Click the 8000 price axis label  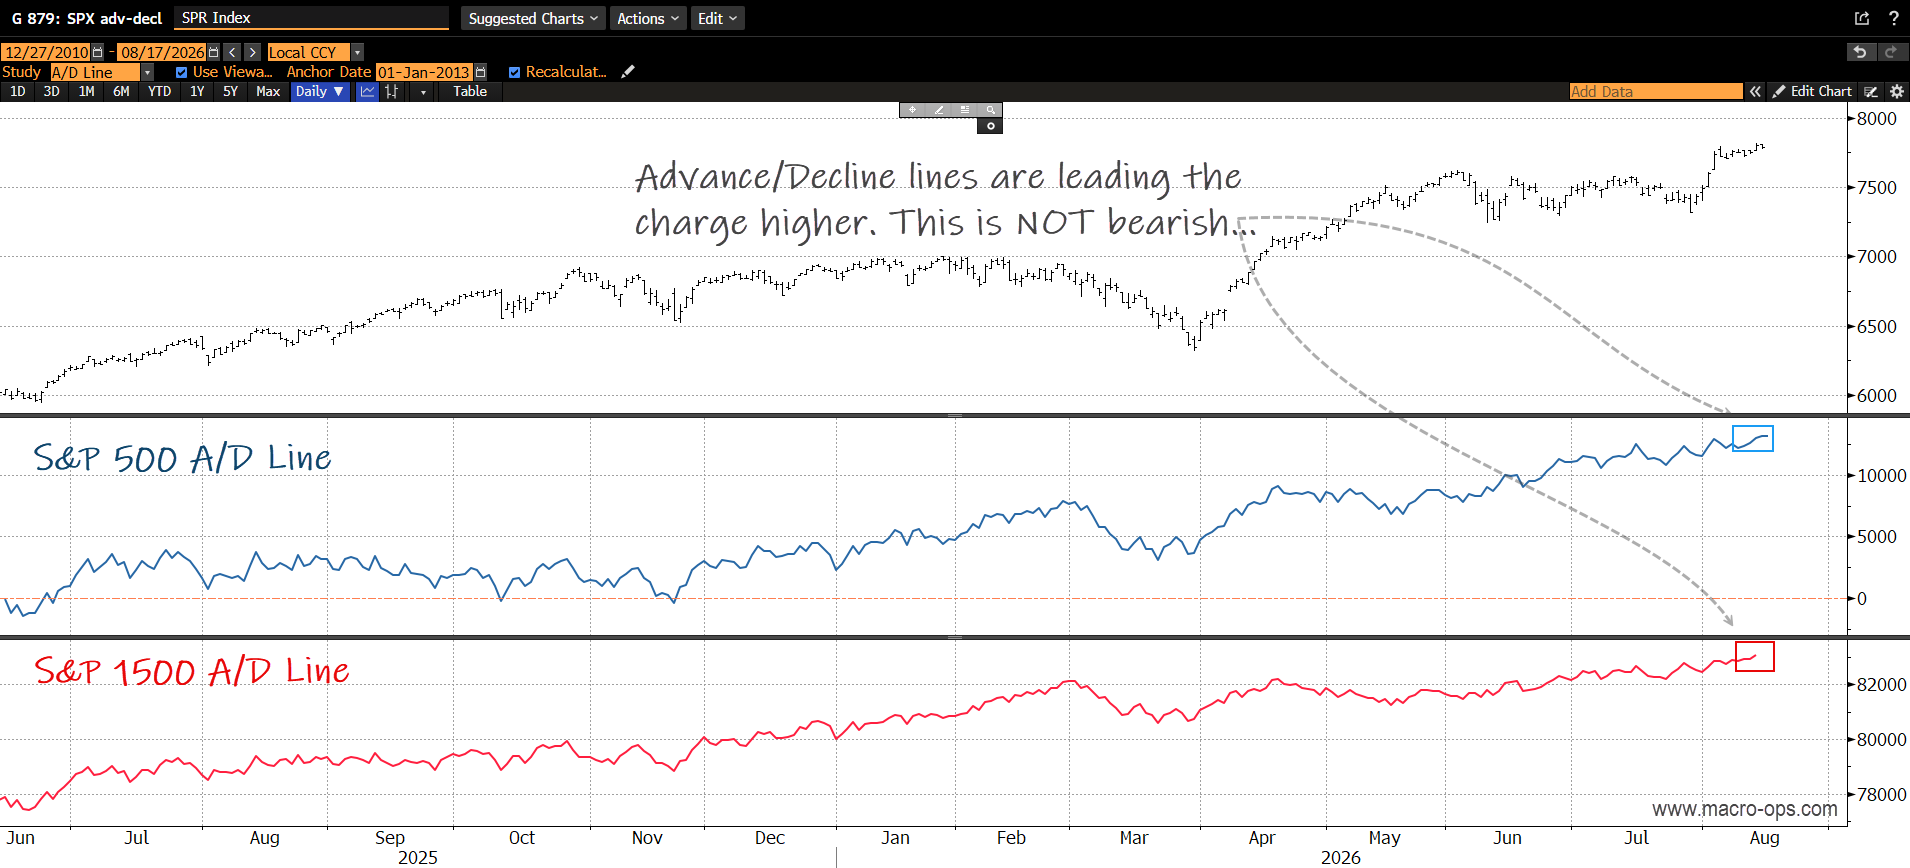(1877, 118)
